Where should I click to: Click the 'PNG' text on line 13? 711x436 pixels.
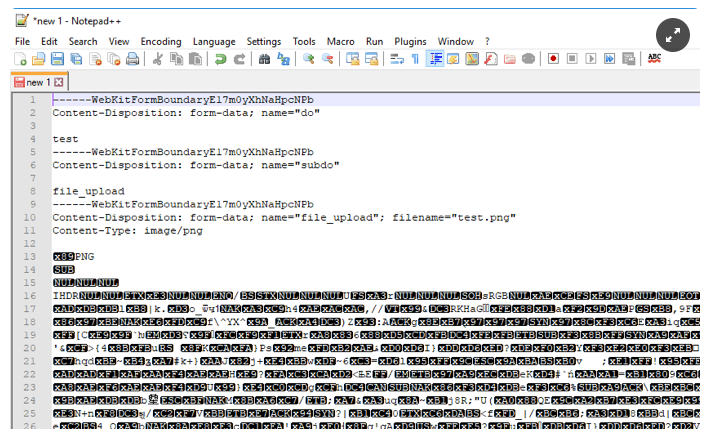coord(85,257)
